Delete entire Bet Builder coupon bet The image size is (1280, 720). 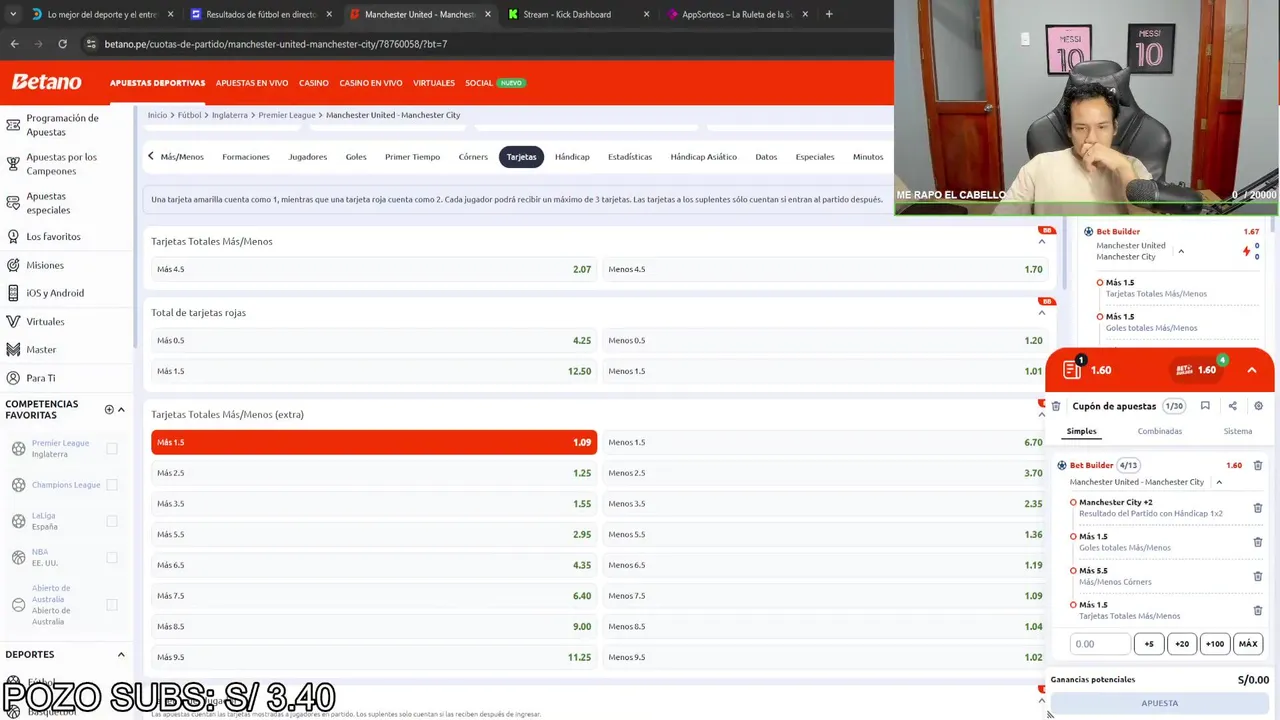[1258, 465]
